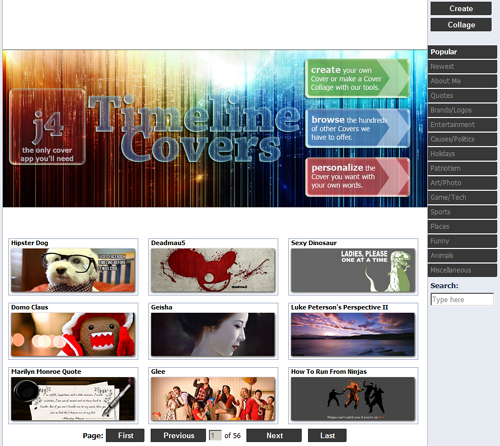This screenshot has width=500, height=446.
Task: Open the Game/Tech category
Action: click(462, 197)
